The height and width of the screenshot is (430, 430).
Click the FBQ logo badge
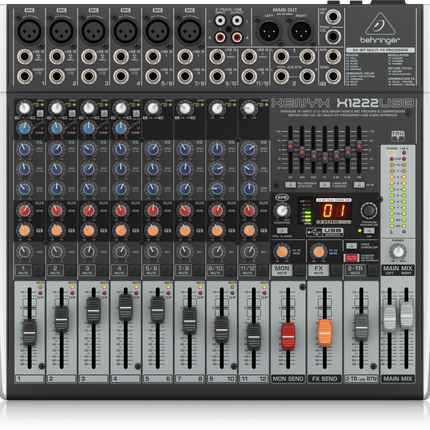pyautogui.click(x=398, y=135)
